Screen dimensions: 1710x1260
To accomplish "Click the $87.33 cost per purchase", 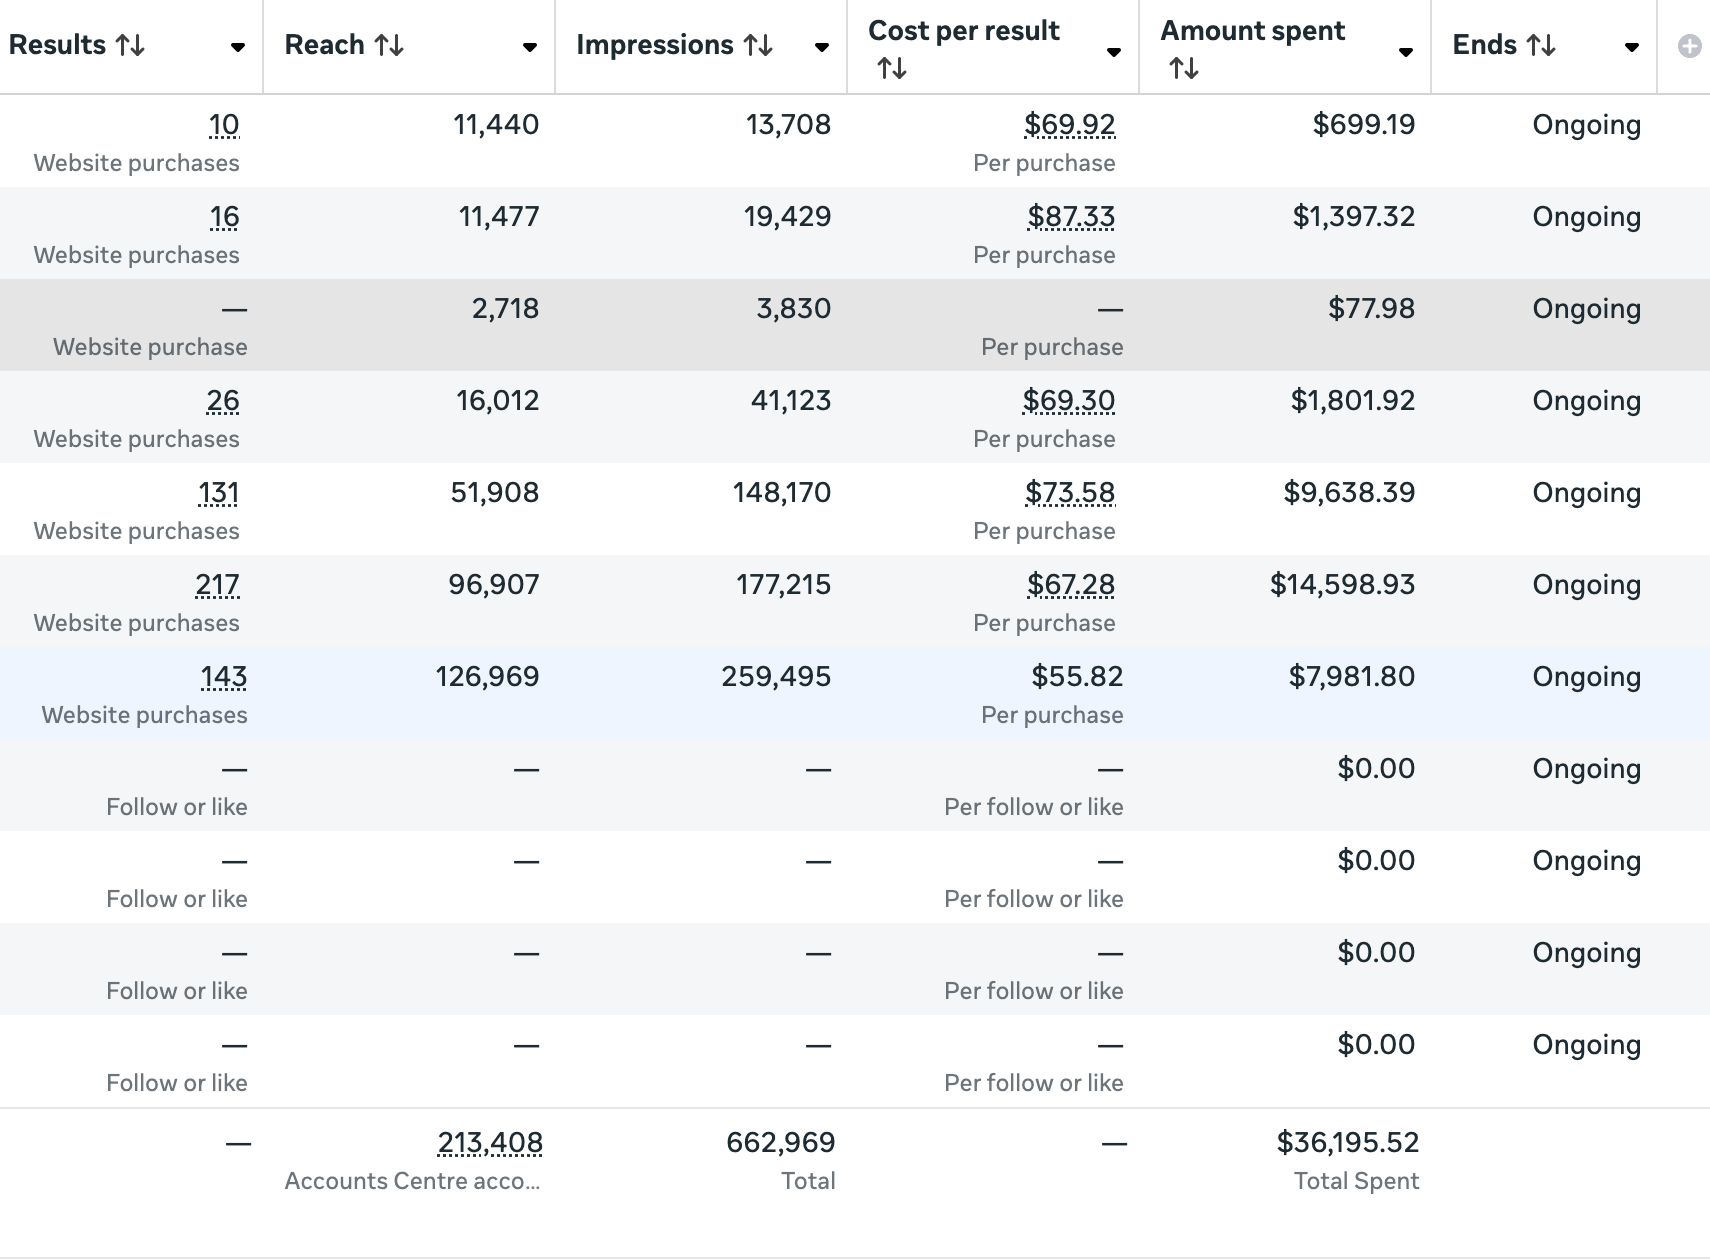I will 1071,217.
